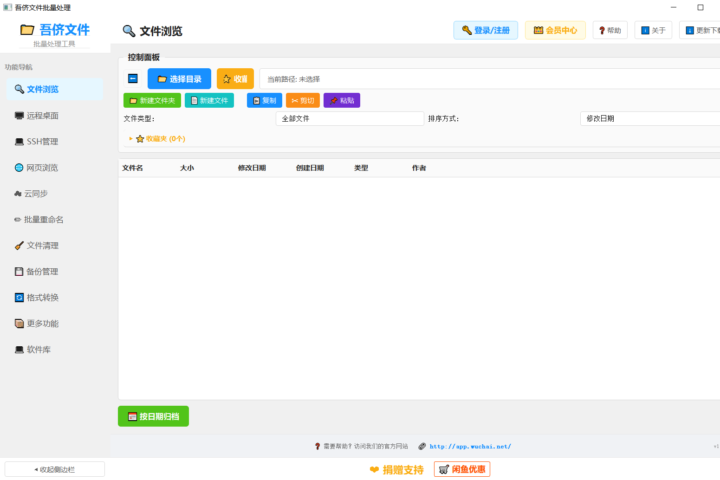Click the question mark icon on 帮助
This screenshot has width=720, height=480.
click(602, 31)
